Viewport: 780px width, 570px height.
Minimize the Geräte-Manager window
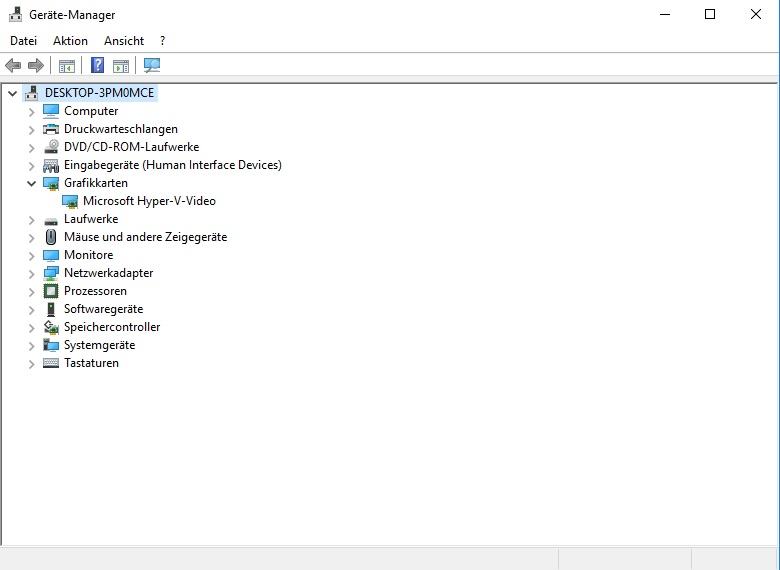pos(665,14)
